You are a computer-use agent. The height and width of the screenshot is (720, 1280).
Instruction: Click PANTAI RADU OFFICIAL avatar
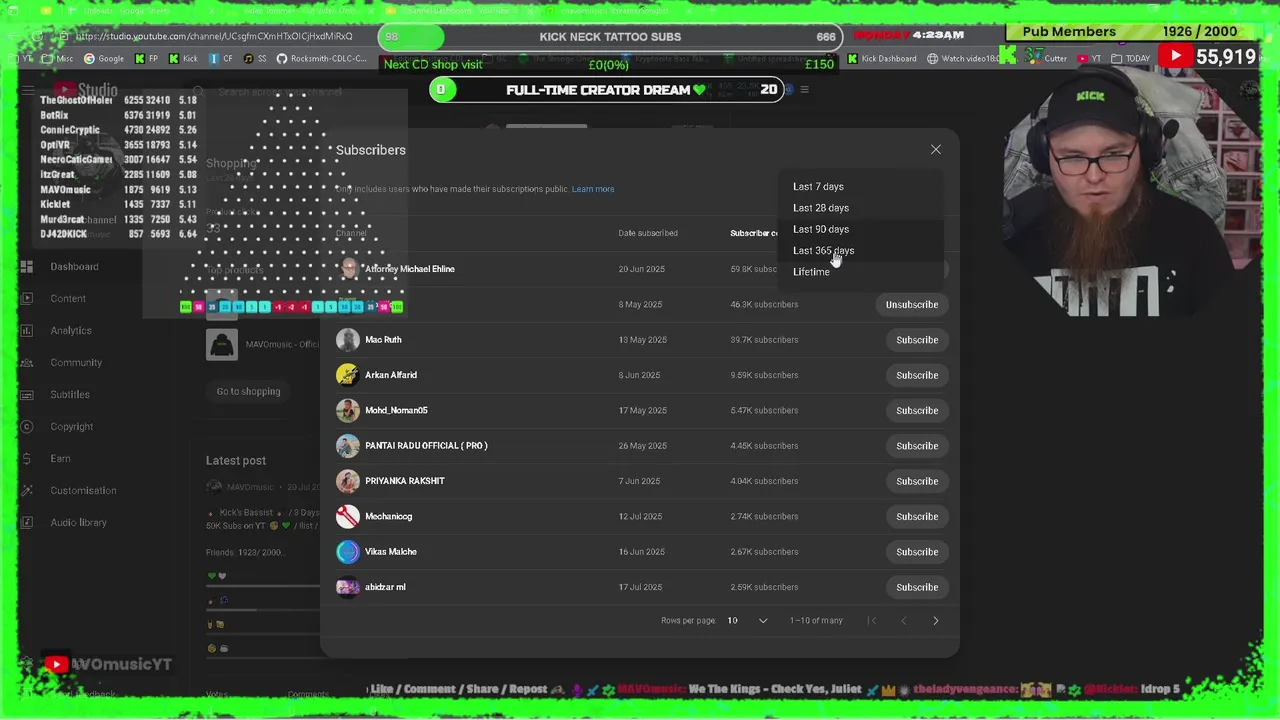tap(348, 446)
